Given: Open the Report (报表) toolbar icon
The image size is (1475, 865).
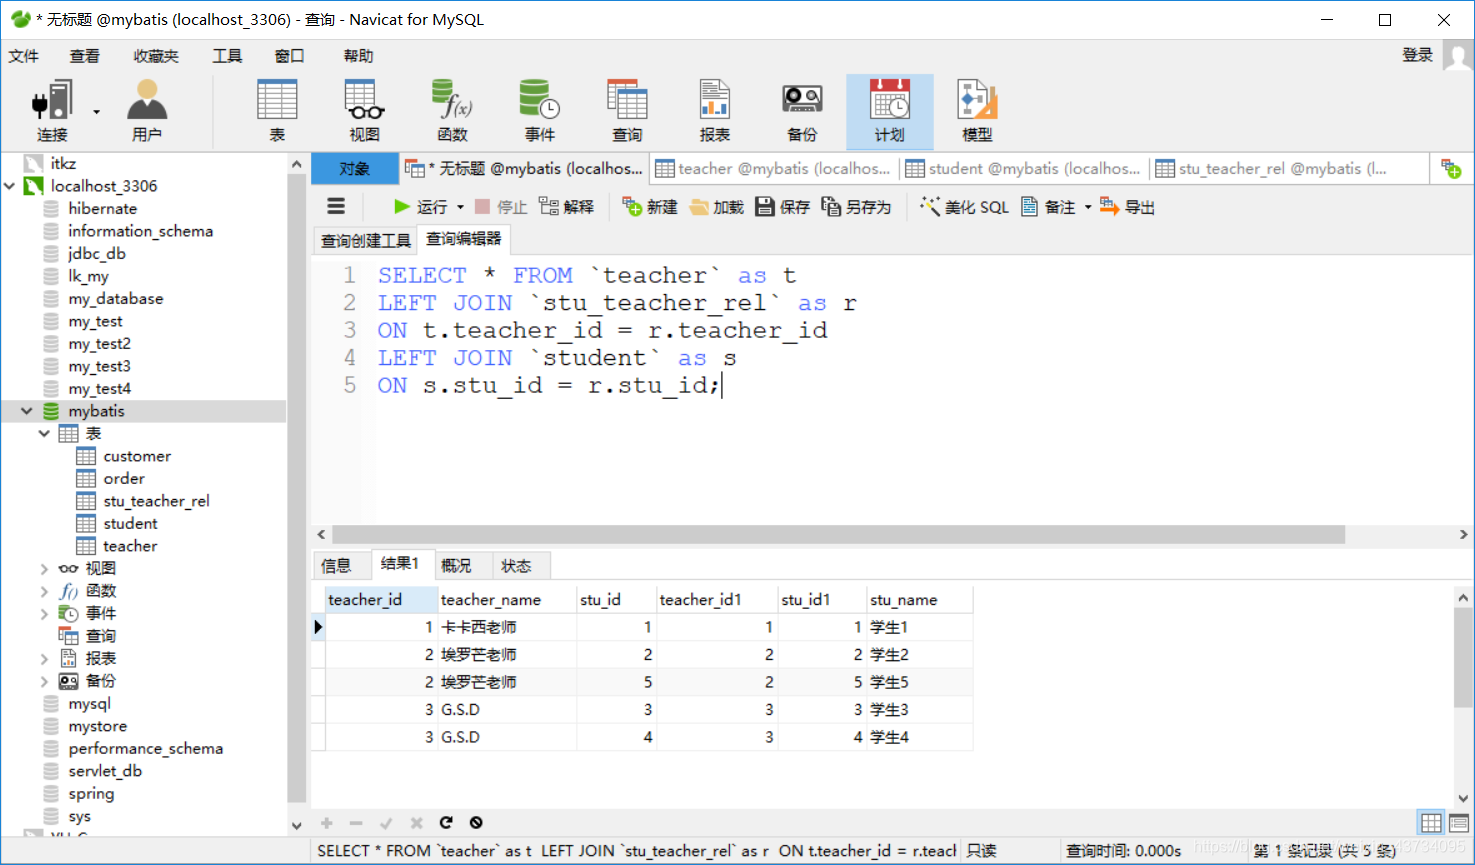Looking at the screenshot, I should pyautogui.click(x=714, y=111).
